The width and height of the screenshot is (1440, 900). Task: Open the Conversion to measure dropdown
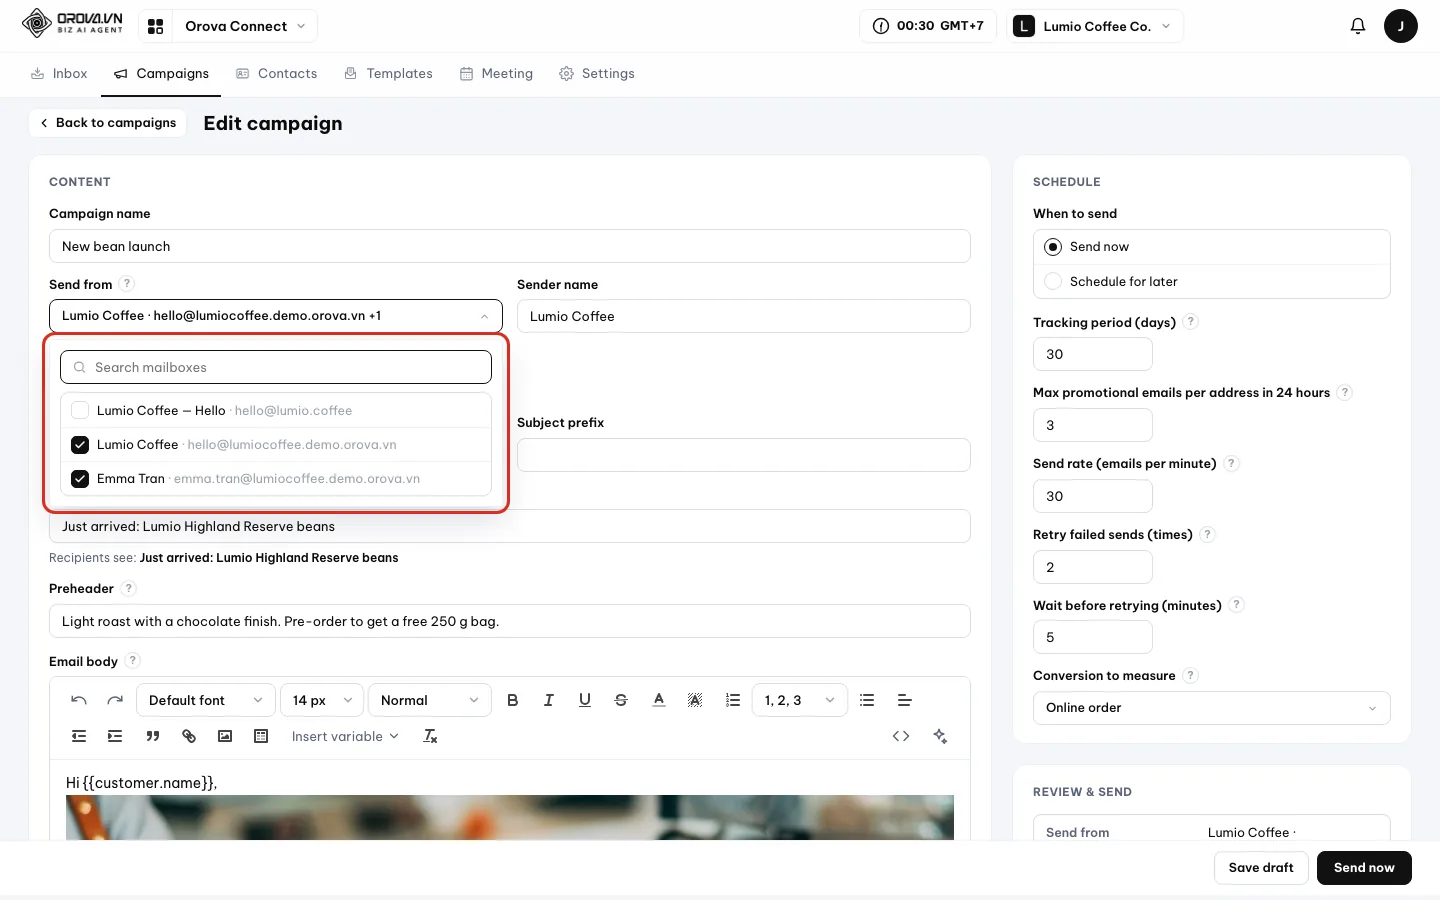click(1211, 708)
